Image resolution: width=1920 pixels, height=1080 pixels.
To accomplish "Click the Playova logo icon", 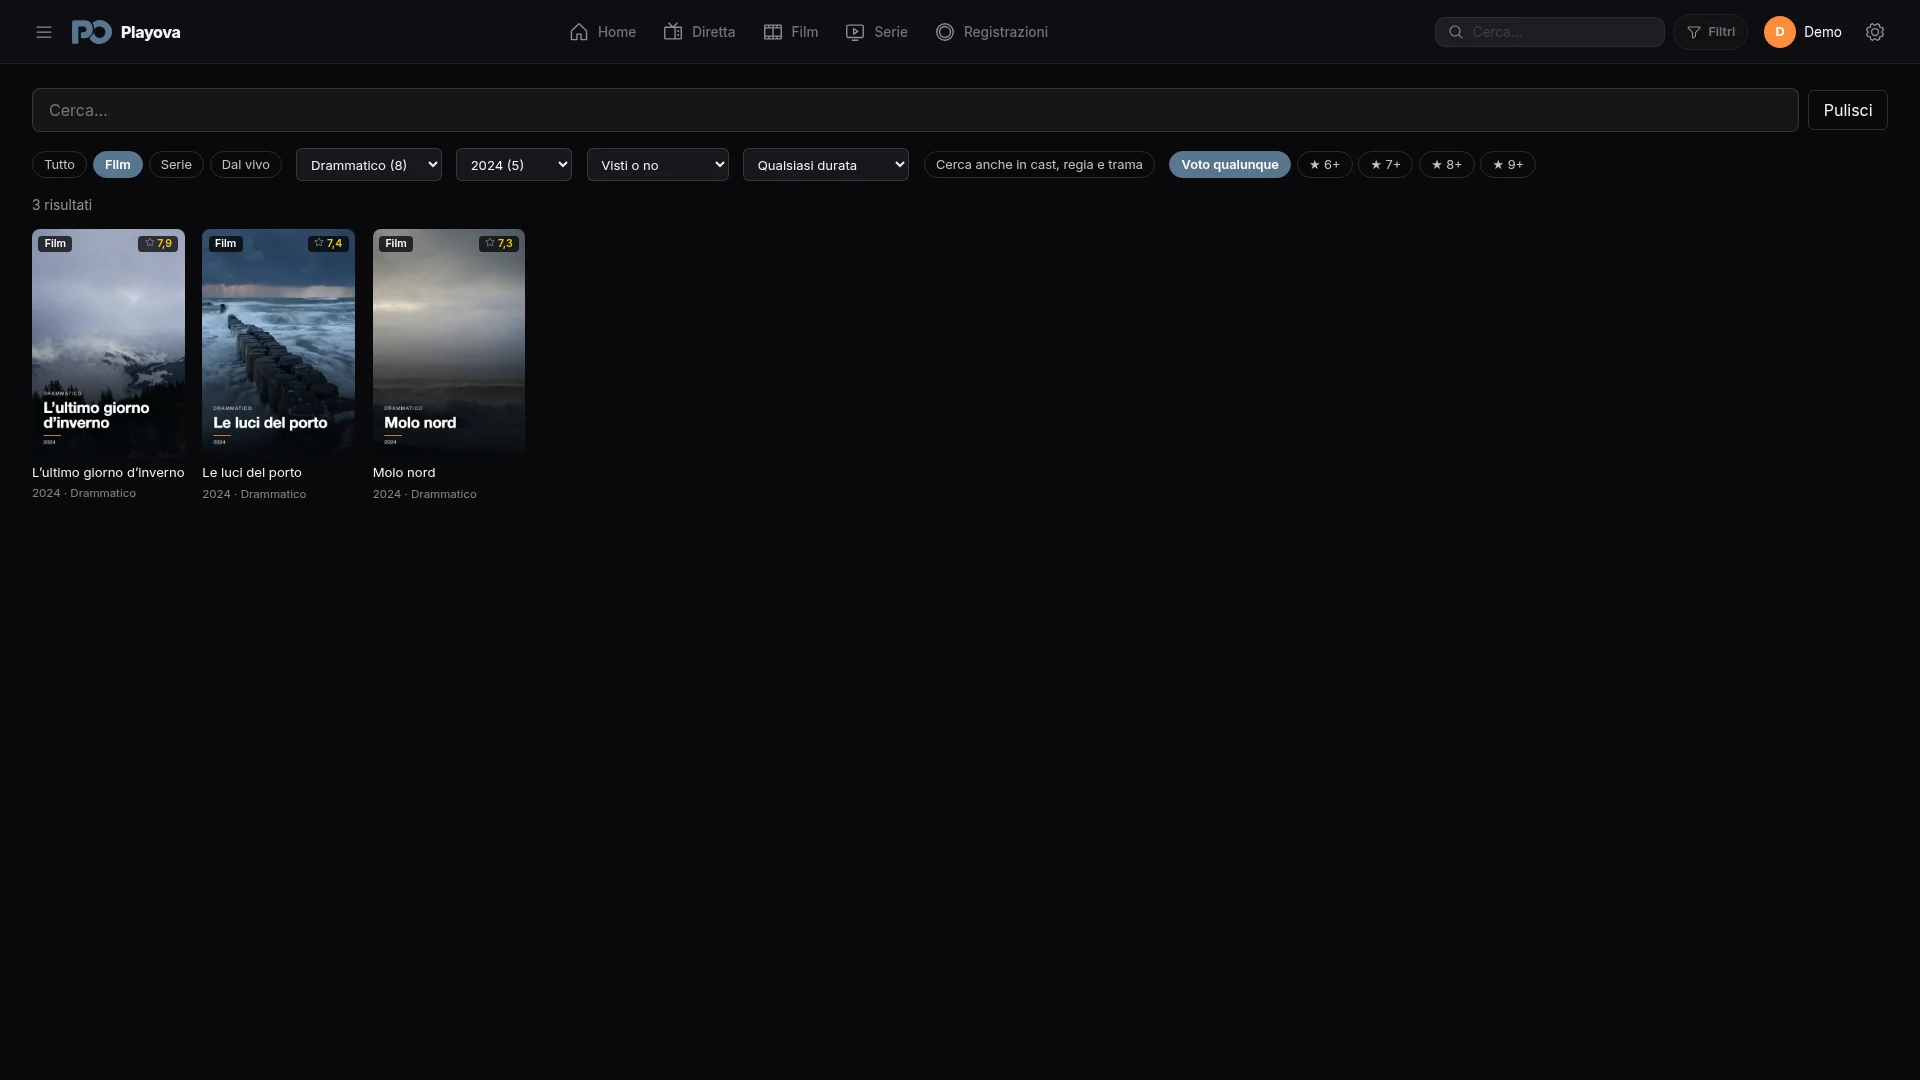I will (x=91, y=32).
